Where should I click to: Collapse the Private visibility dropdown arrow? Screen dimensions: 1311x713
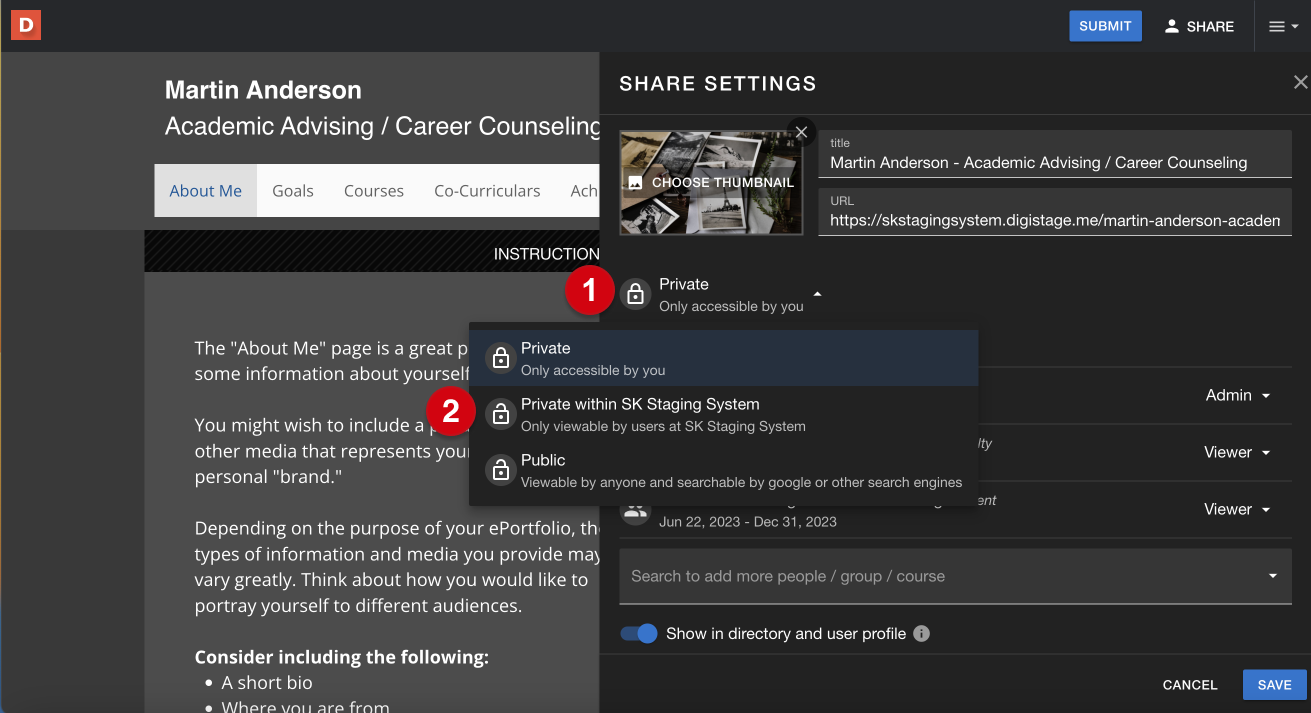tap(817, 294)
